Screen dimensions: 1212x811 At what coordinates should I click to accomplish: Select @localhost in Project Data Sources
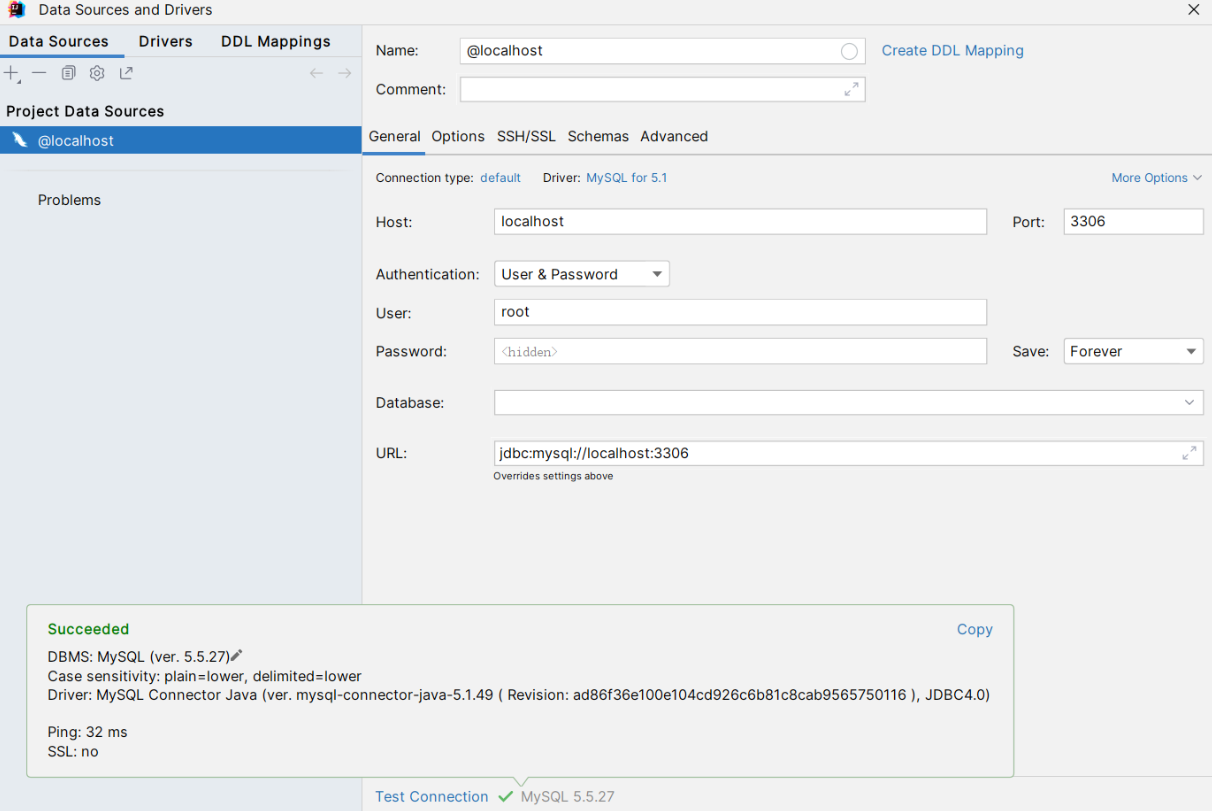pyautogui.click(x=181, y=140)
